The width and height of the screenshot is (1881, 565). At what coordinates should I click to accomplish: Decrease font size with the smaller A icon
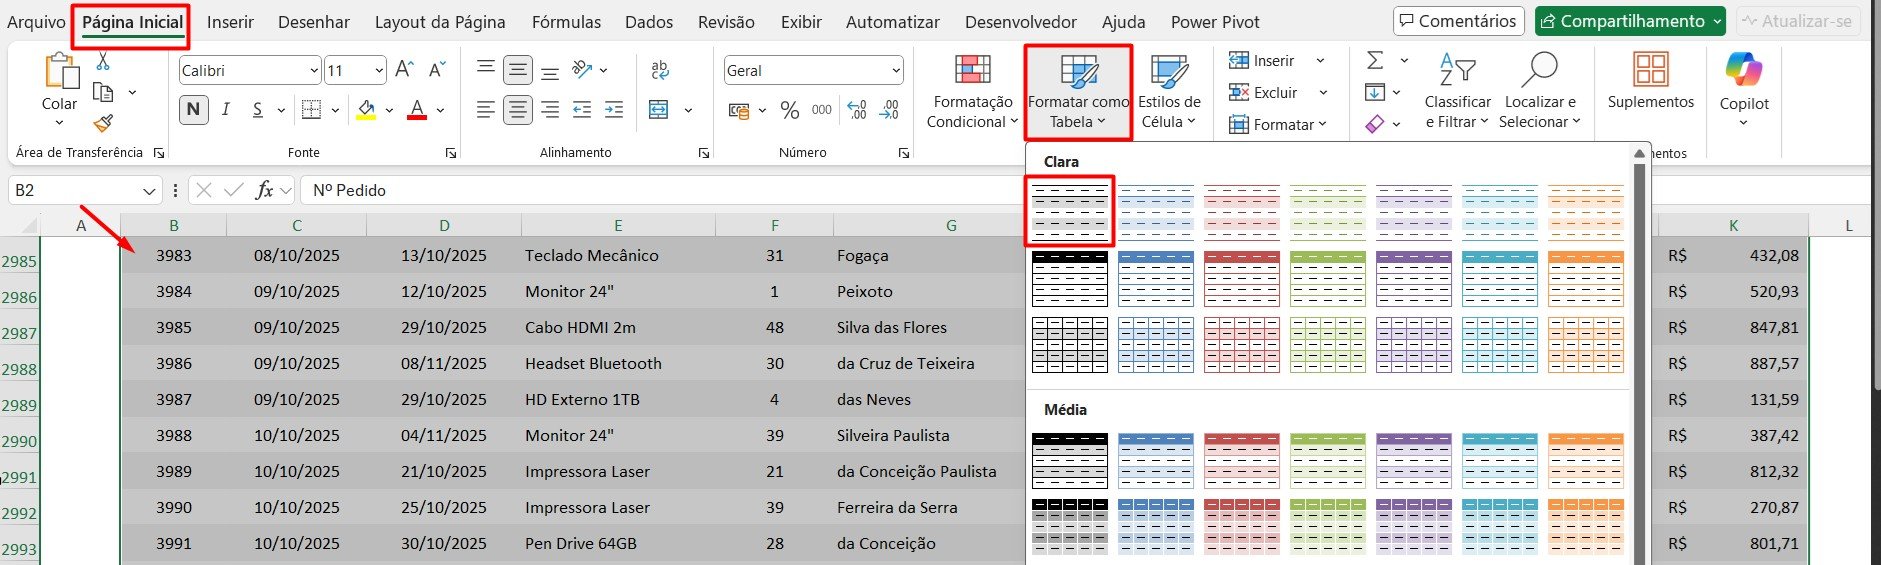click(x=437, y=69)
